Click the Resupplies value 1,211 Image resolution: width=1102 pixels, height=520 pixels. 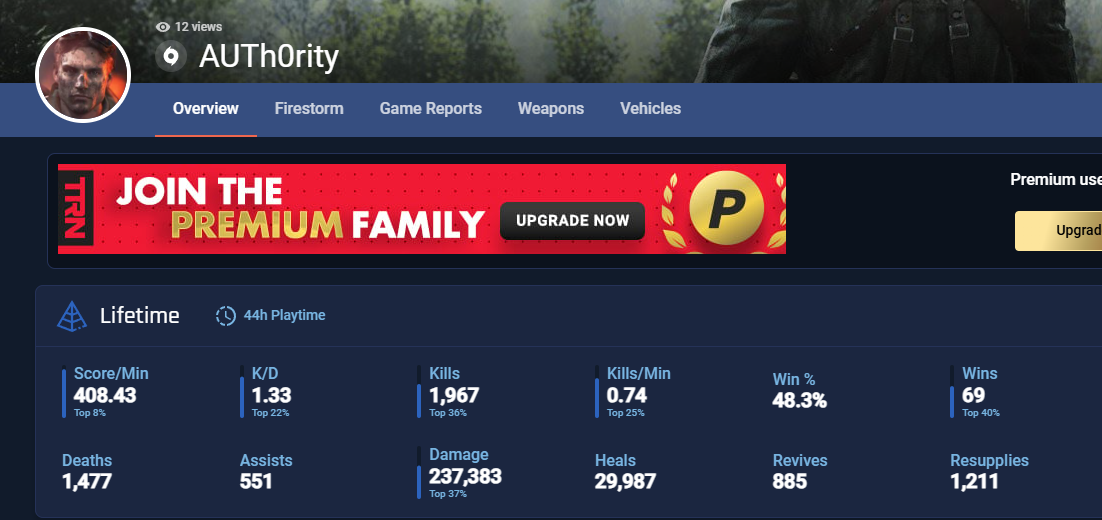(x=974, y=481)
